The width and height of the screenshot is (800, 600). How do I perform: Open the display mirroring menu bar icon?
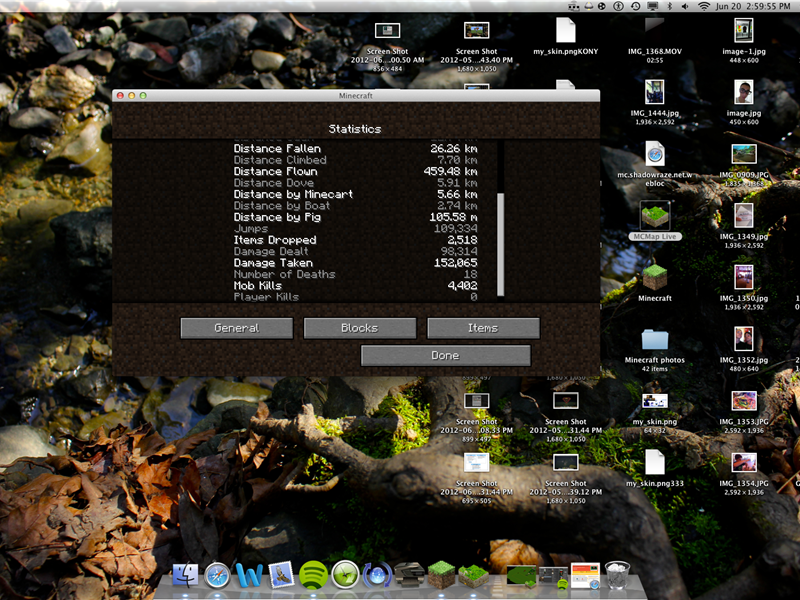pyautogui.click(x=653, y=6)
